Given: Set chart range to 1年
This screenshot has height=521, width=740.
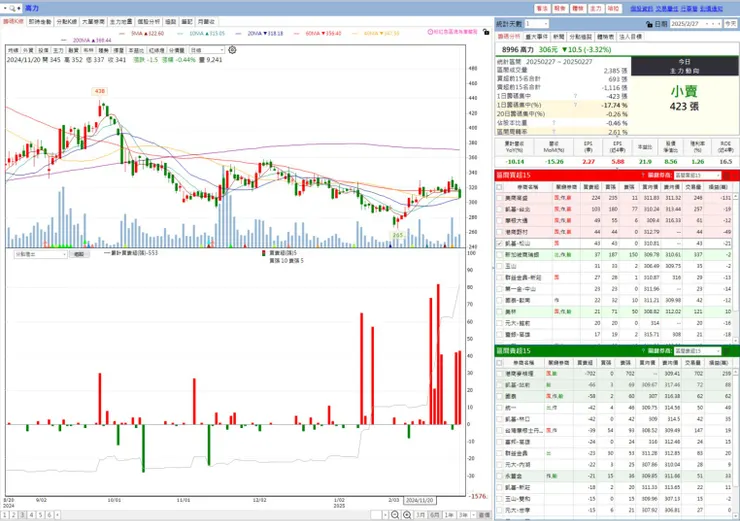Looking at the screenshot, I should (449, 515).
